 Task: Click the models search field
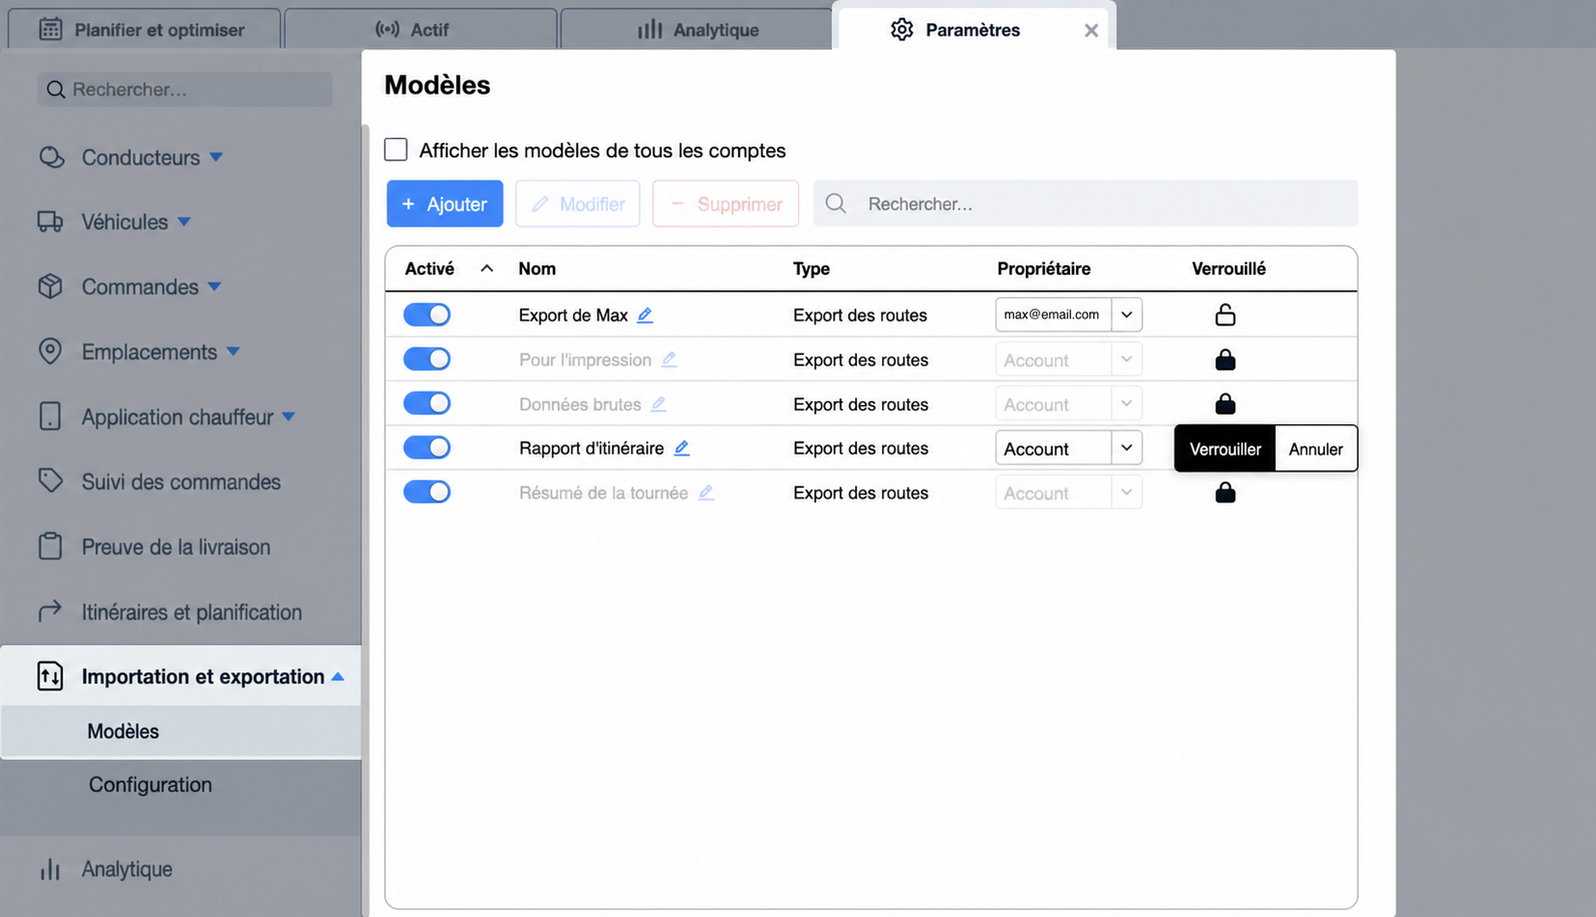click(x=1085, y=204)
